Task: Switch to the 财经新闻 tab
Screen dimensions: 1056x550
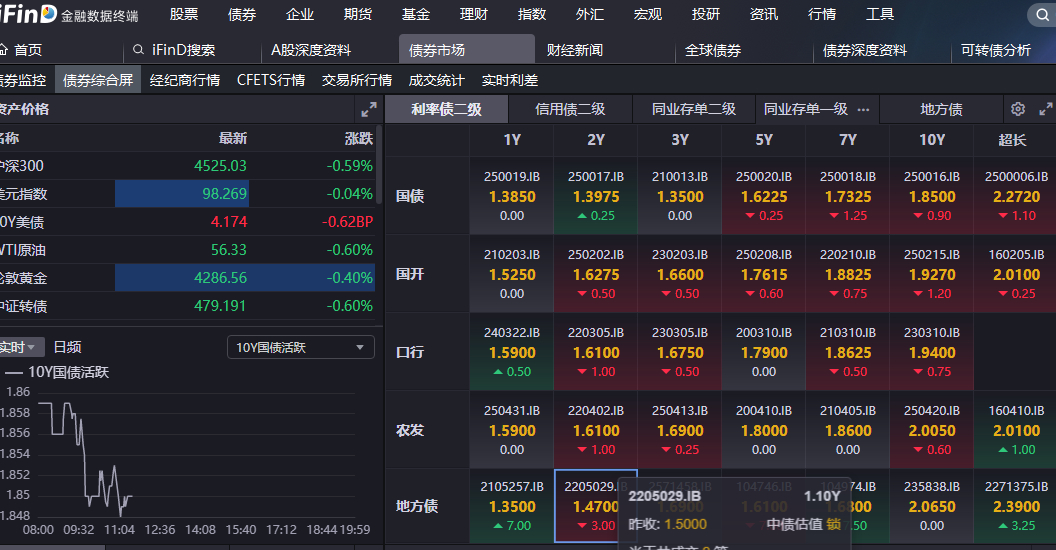Action: pyautogui.click(x=574, y=50)
